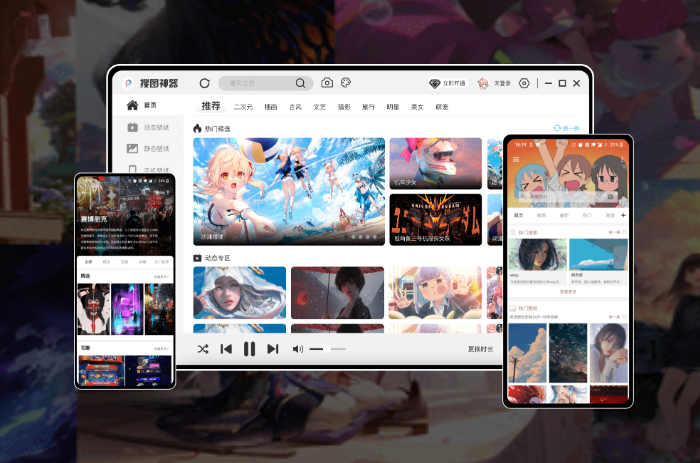Select 首页 tab on the right phone

518,215
